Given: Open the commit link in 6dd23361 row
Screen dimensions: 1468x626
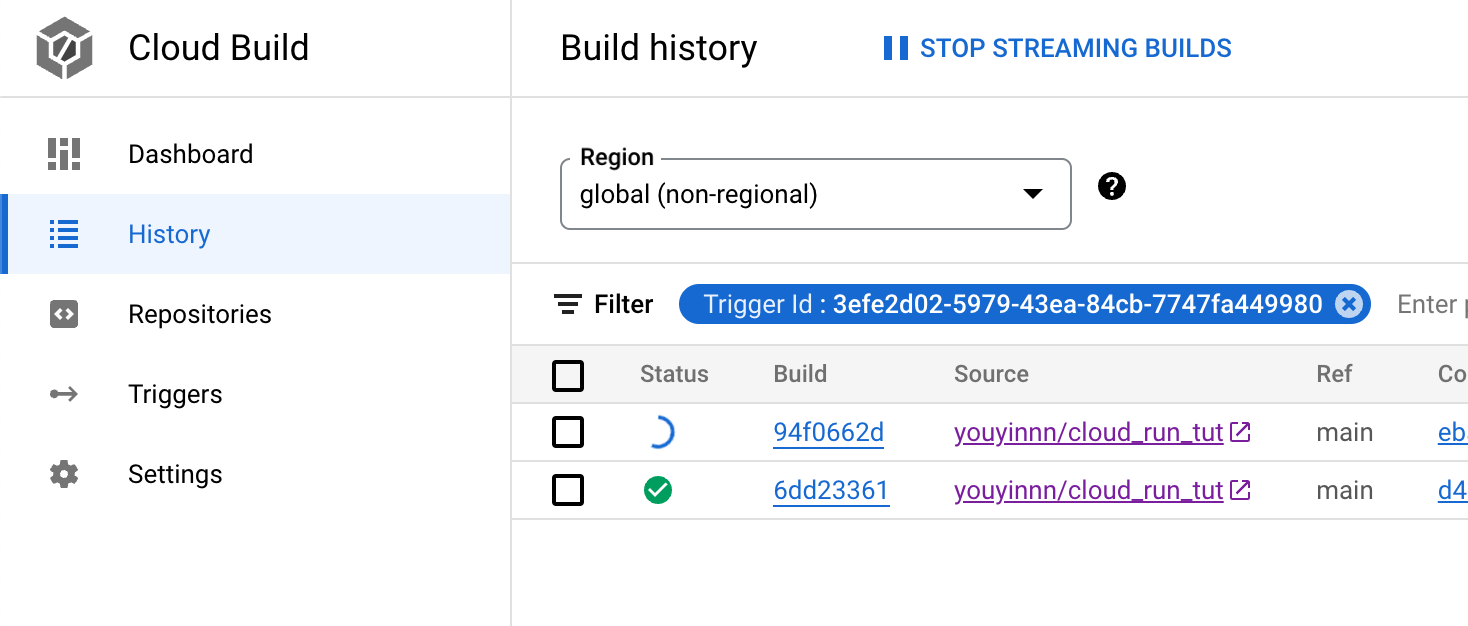Looking at the screenshot, I should click(1452, 491).
